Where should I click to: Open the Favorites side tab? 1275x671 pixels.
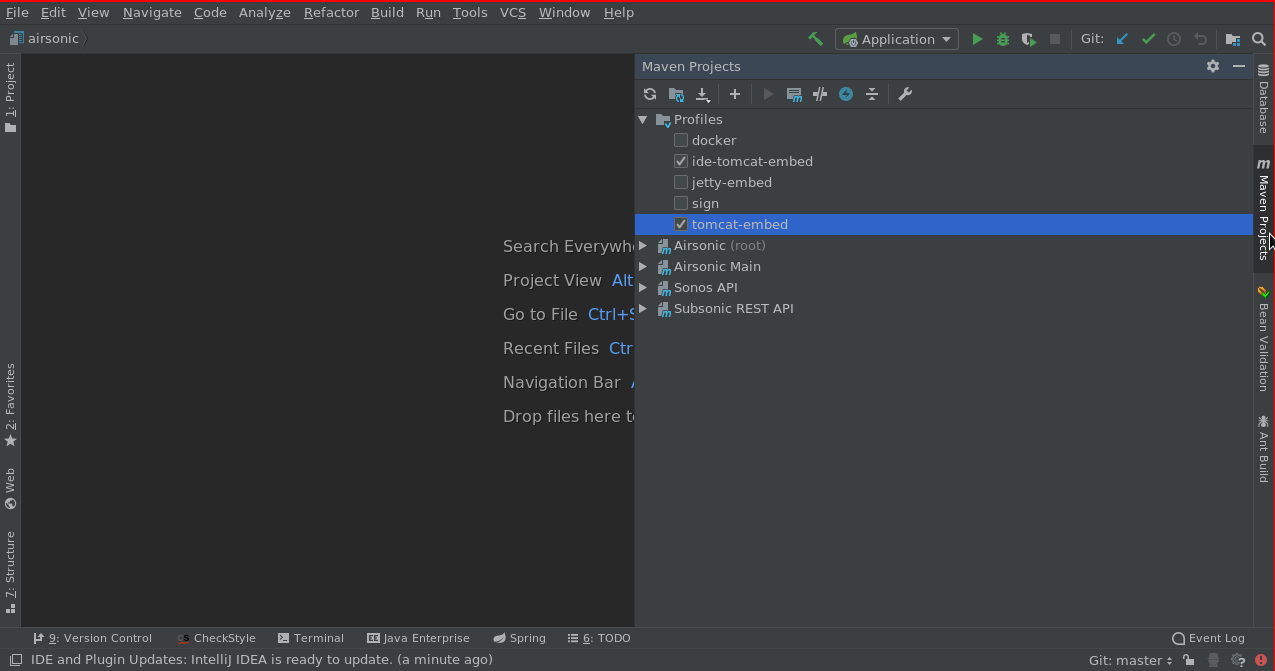click(10, 404)
